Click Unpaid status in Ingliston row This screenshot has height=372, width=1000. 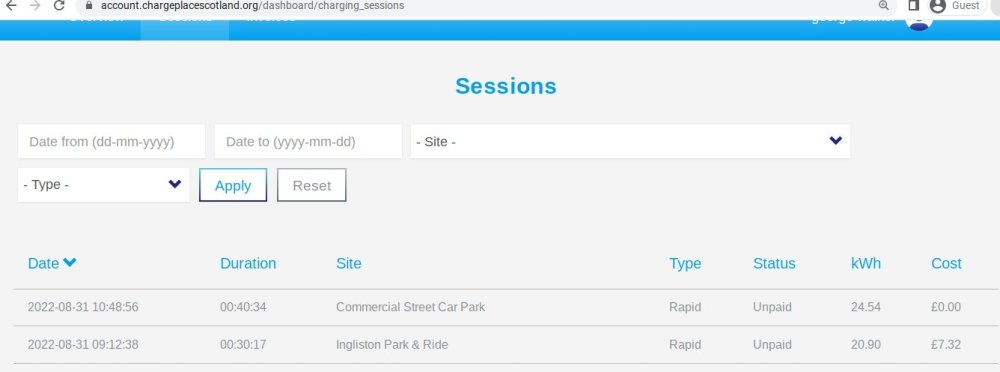pos(772,345)
